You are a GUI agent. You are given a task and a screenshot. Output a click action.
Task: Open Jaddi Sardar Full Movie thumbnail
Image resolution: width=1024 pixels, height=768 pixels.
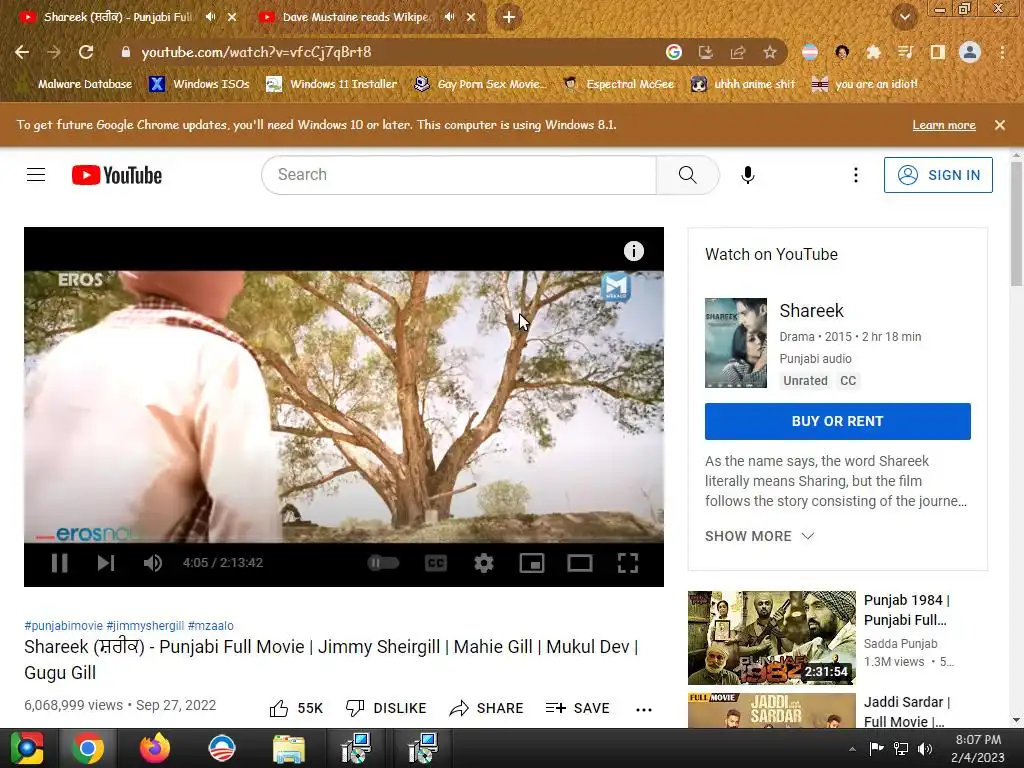click(x=772, y=711)
